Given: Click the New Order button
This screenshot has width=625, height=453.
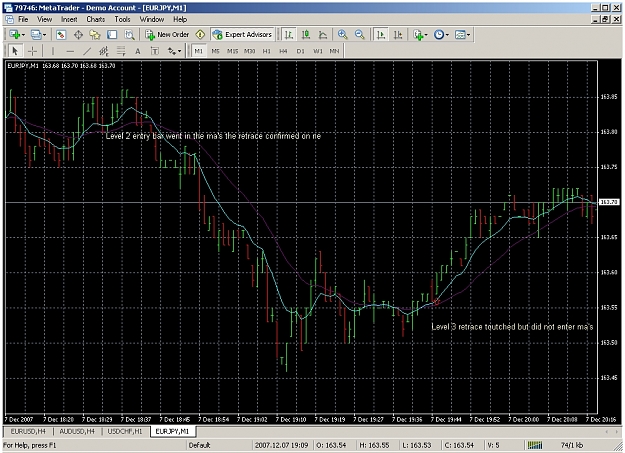Looking at the screenshot, I should pyautogui.click(x=167, y=35).
